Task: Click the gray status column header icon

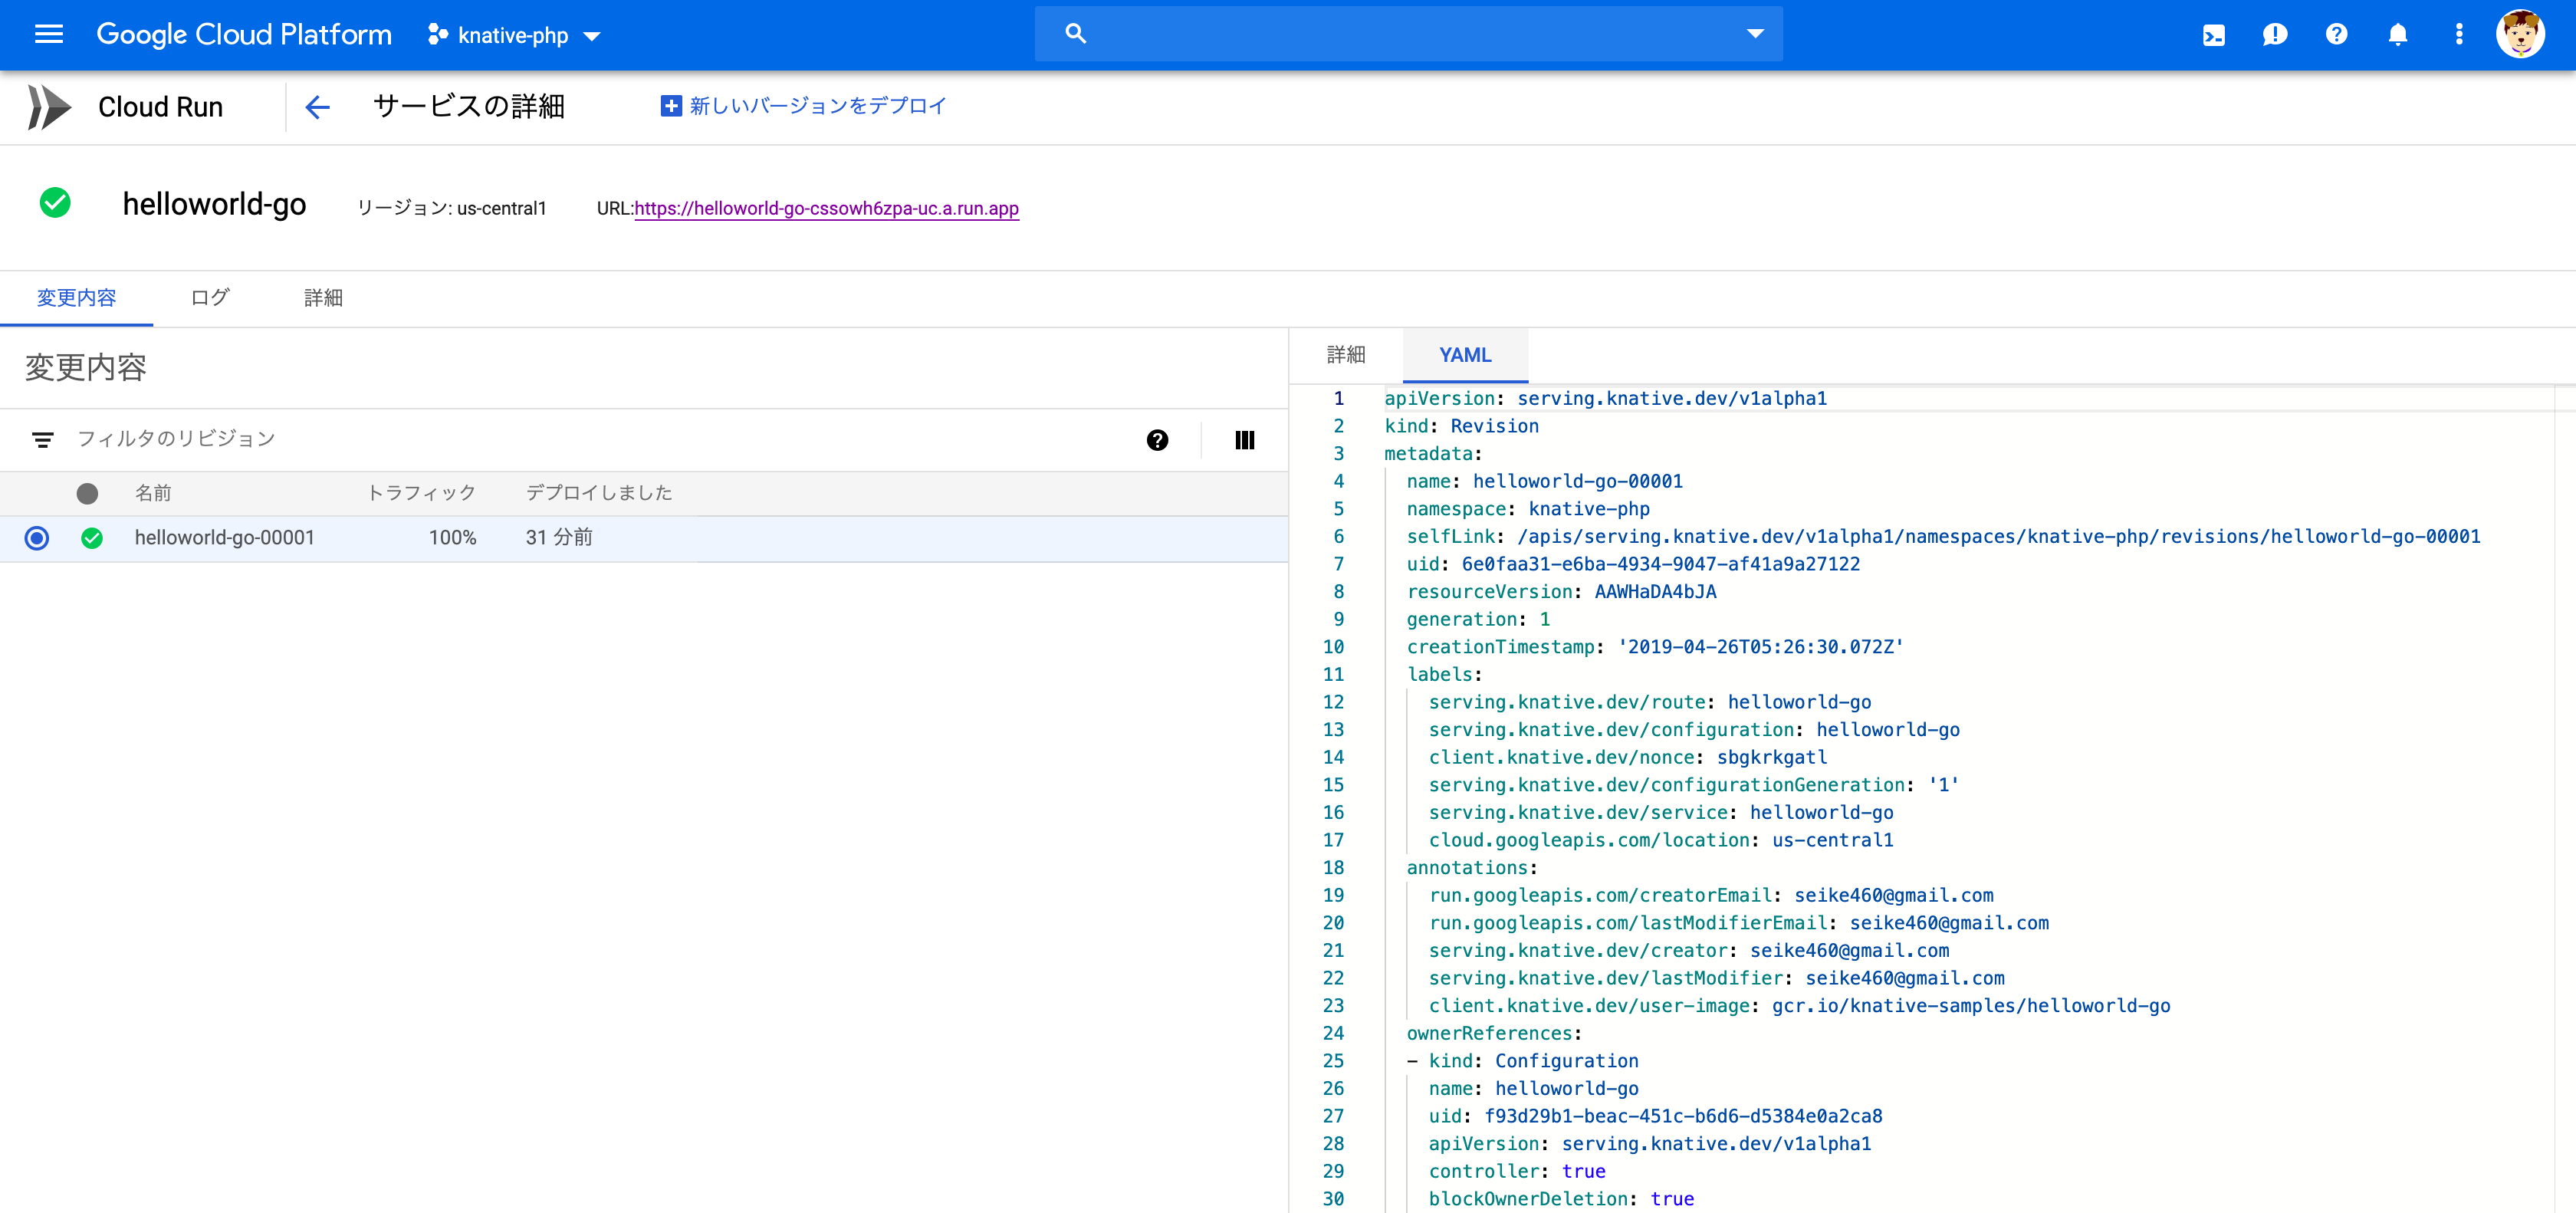Action: click(x=87, y=493)
